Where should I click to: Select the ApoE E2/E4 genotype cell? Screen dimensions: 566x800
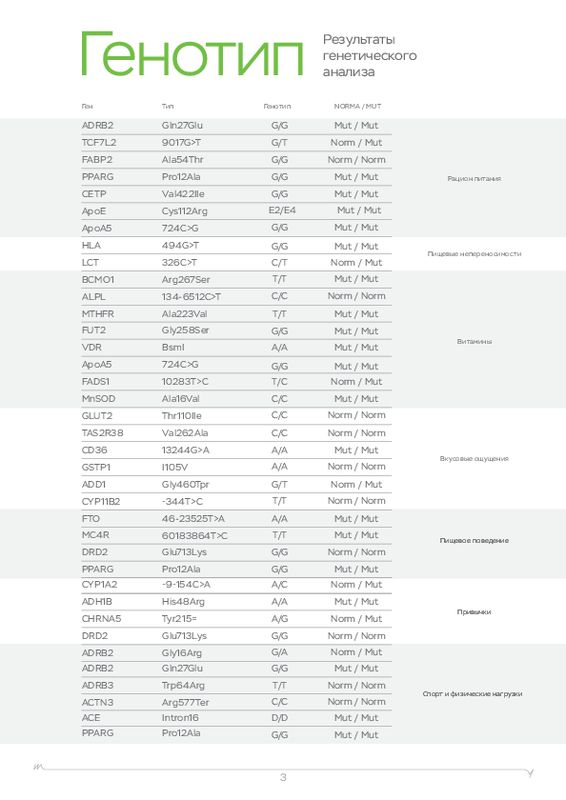(282, 210)
